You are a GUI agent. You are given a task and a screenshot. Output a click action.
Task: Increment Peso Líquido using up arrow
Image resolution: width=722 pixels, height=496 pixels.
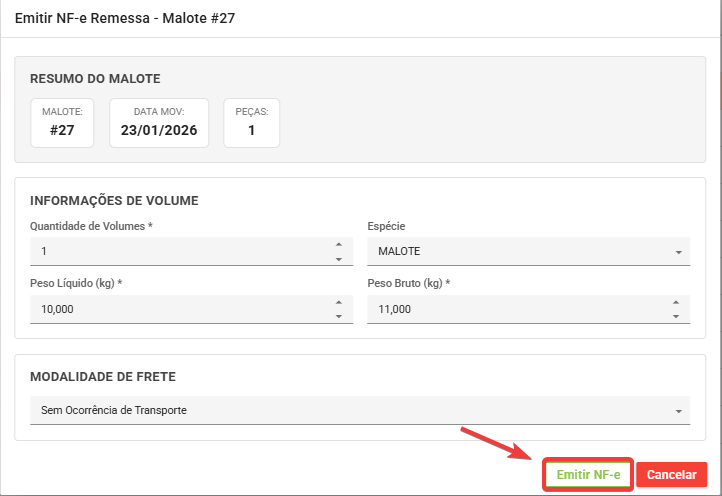tap(338, 302)
